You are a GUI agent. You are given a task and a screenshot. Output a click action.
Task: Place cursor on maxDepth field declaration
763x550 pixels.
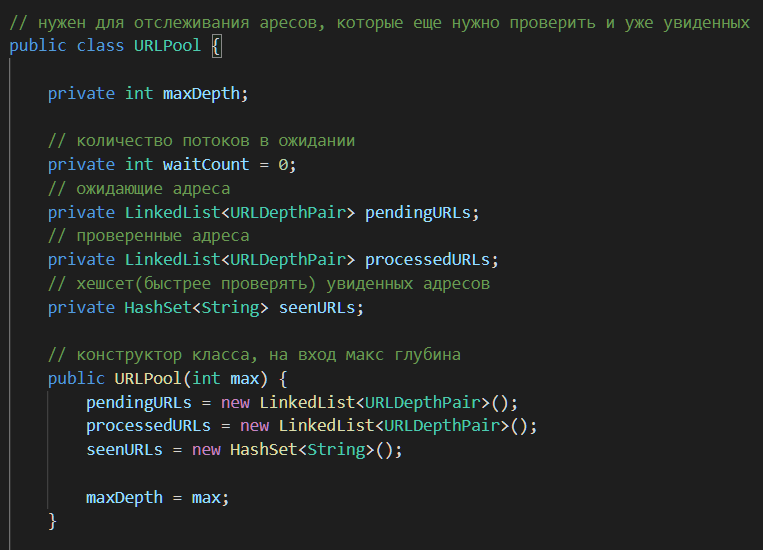[148, 93]
